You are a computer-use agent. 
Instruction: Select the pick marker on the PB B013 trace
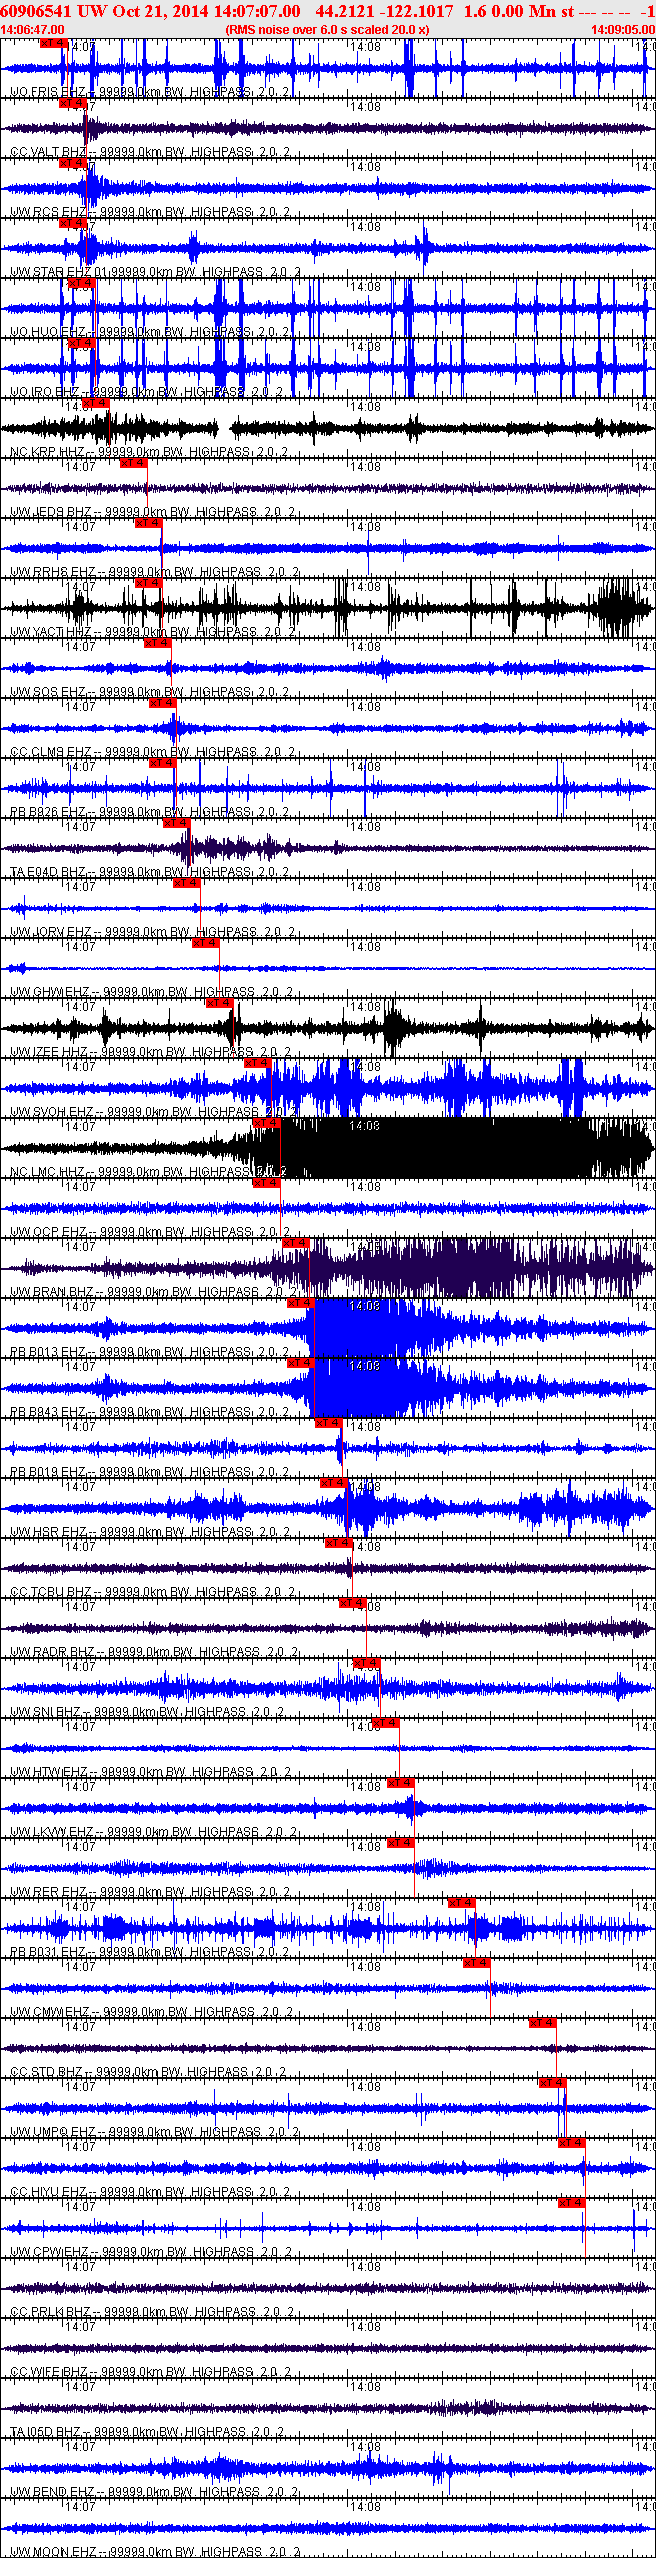click(x=301, y=1303)
